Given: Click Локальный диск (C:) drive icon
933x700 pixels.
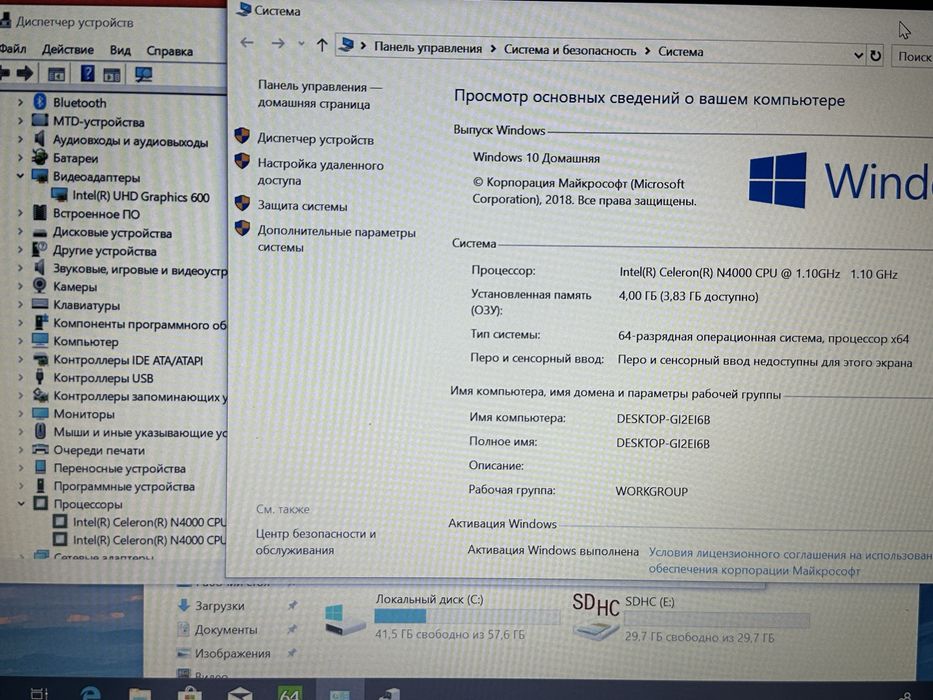Looking at the screenshot, I should click(345, 620).
